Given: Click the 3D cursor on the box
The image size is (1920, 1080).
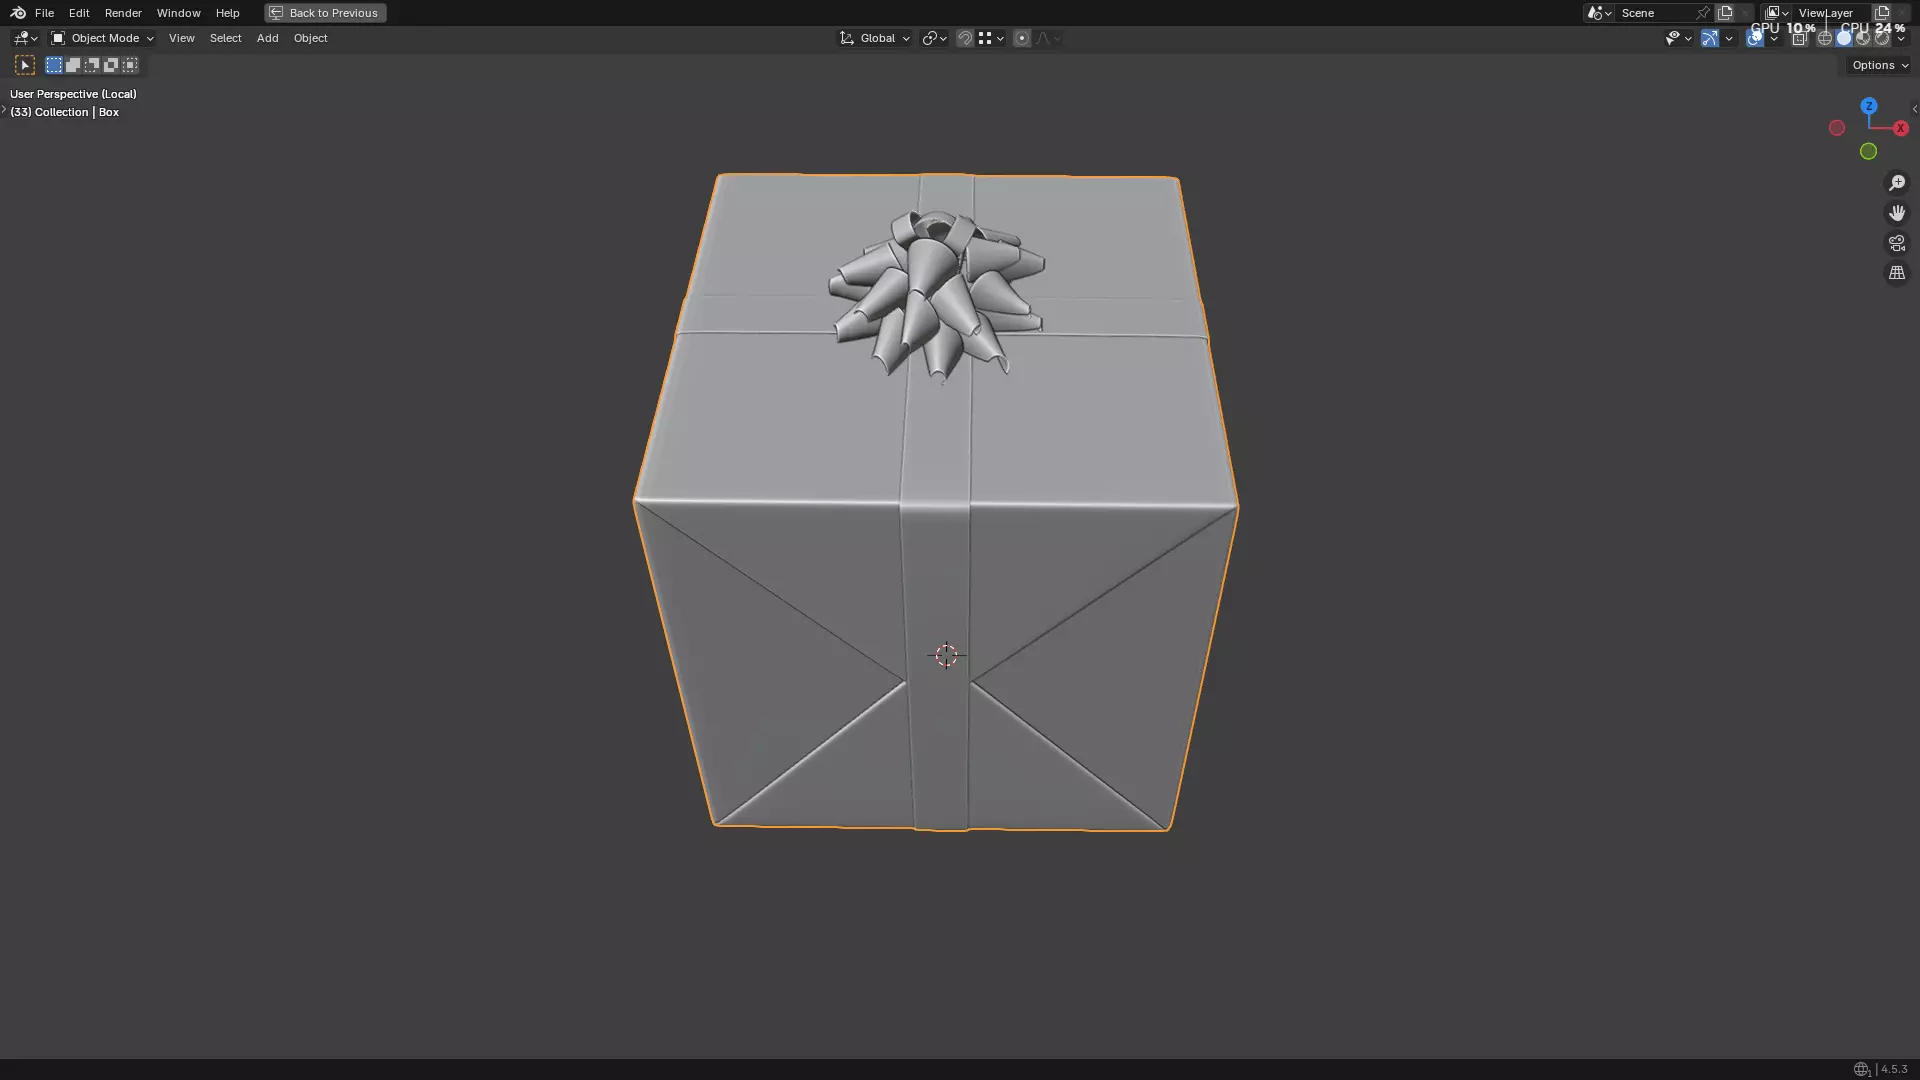Looking at the screenshot, I should tap(946, 655).
